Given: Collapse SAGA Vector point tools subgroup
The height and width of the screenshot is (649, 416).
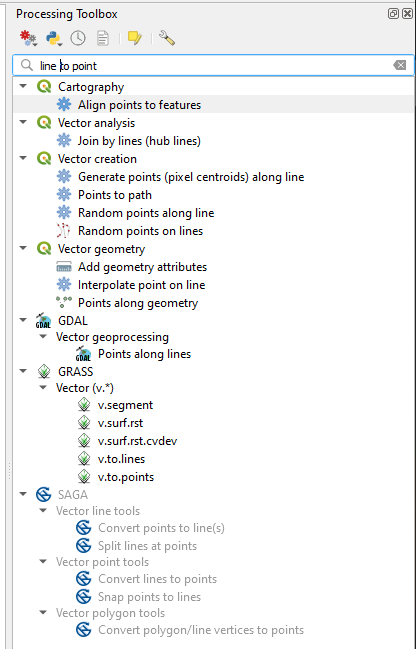Looking at the screenshot, I should point(43,562).
